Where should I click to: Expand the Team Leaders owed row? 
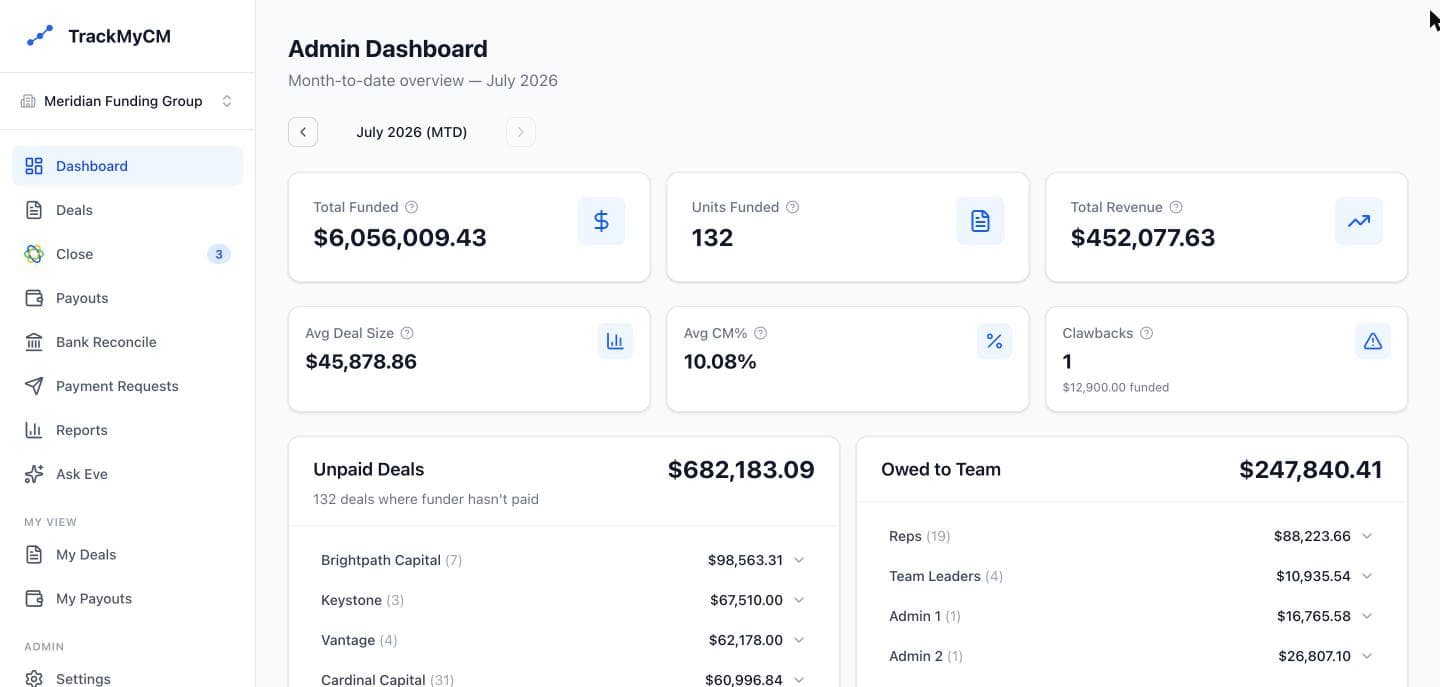(x=1131, y=576)
